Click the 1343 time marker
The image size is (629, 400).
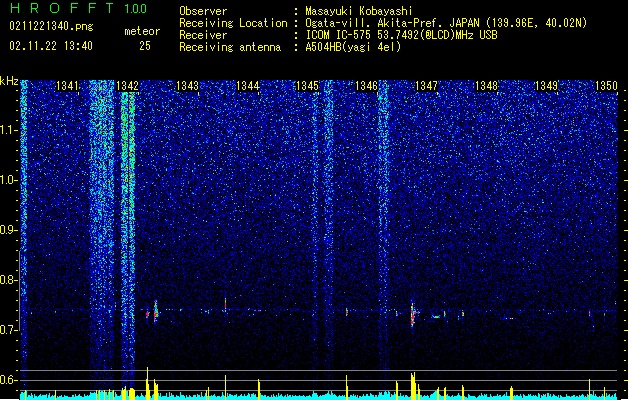point(187,86)
